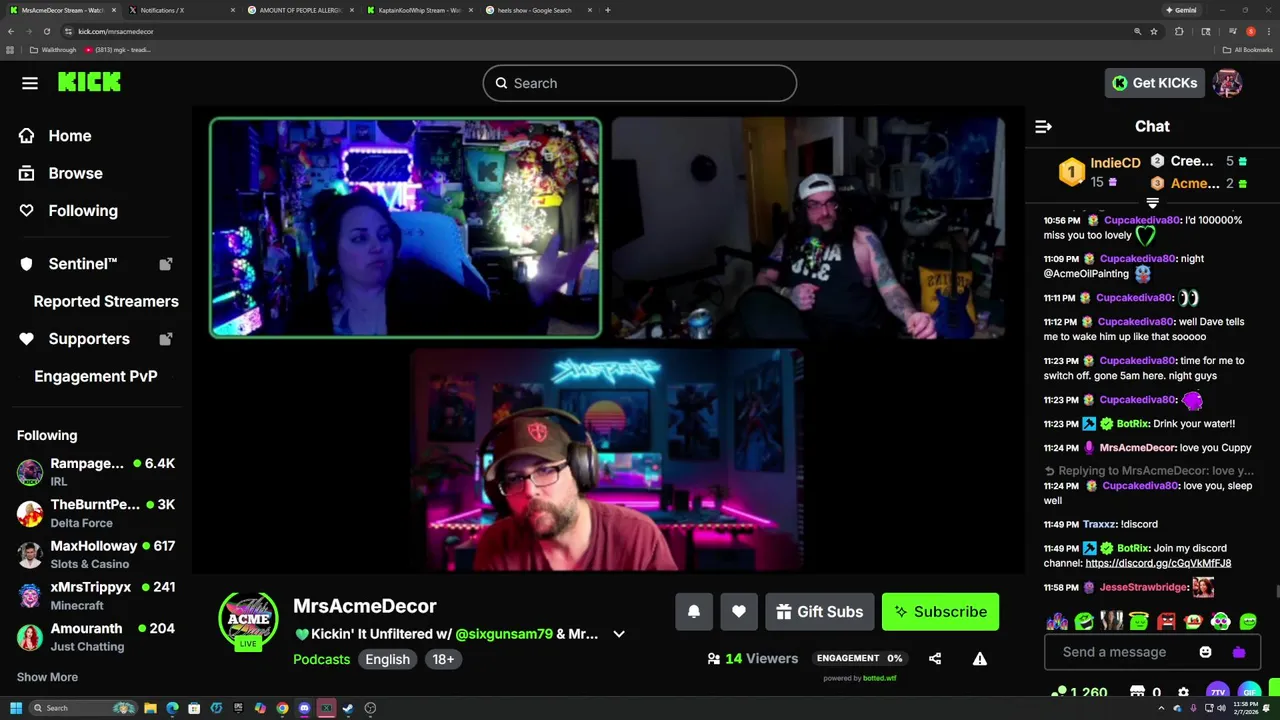Select the bottom headphones man video panel

(606, 460)
